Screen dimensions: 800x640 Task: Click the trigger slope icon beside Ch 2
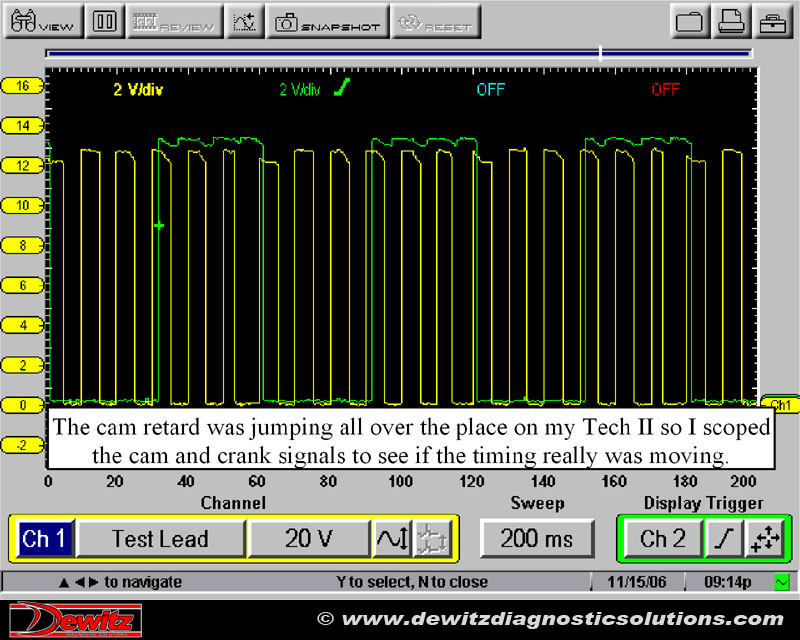pos(722,538)
